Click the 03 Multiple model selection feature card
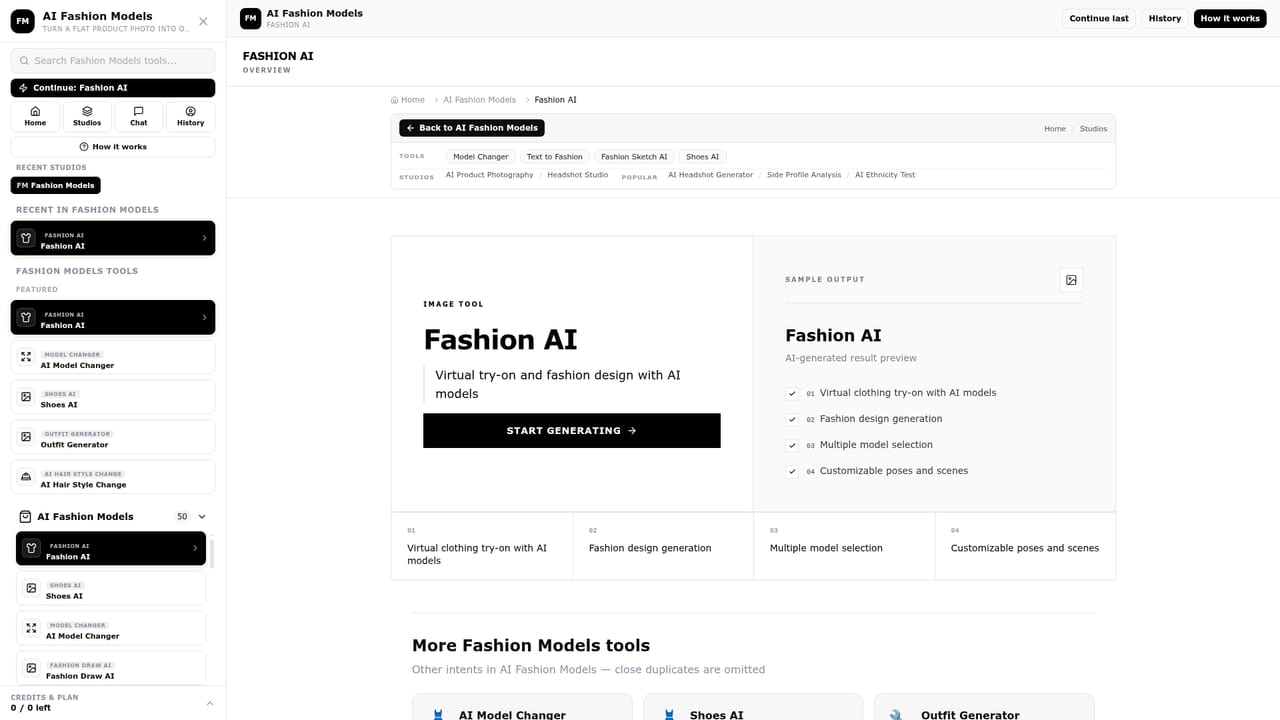This screenshot has height=720, width=1280. pos(844,546)
